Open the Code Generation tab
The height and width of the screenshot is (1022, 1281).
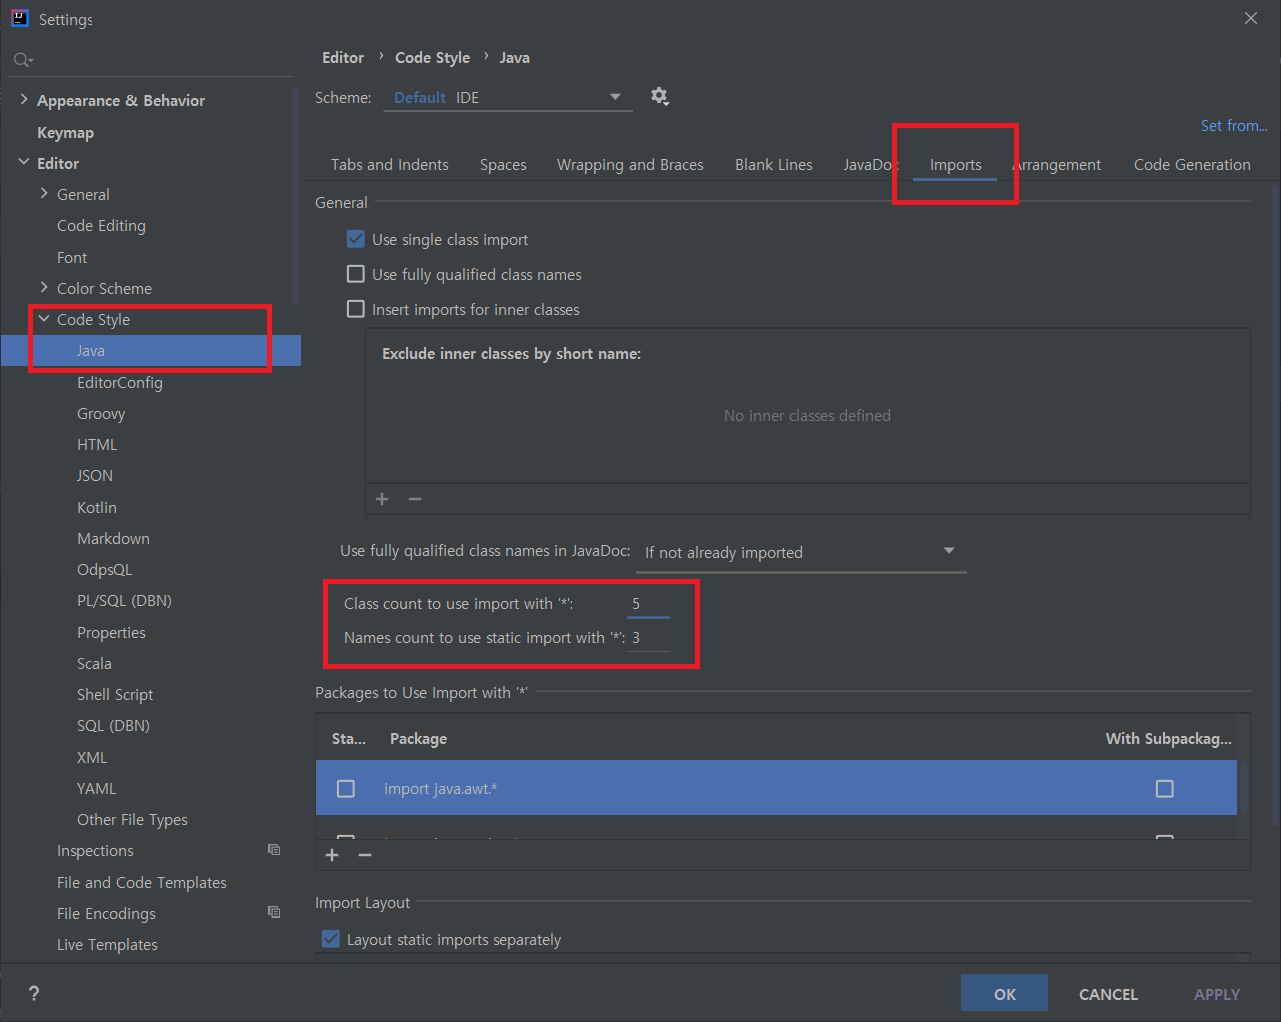(1192, 165)
